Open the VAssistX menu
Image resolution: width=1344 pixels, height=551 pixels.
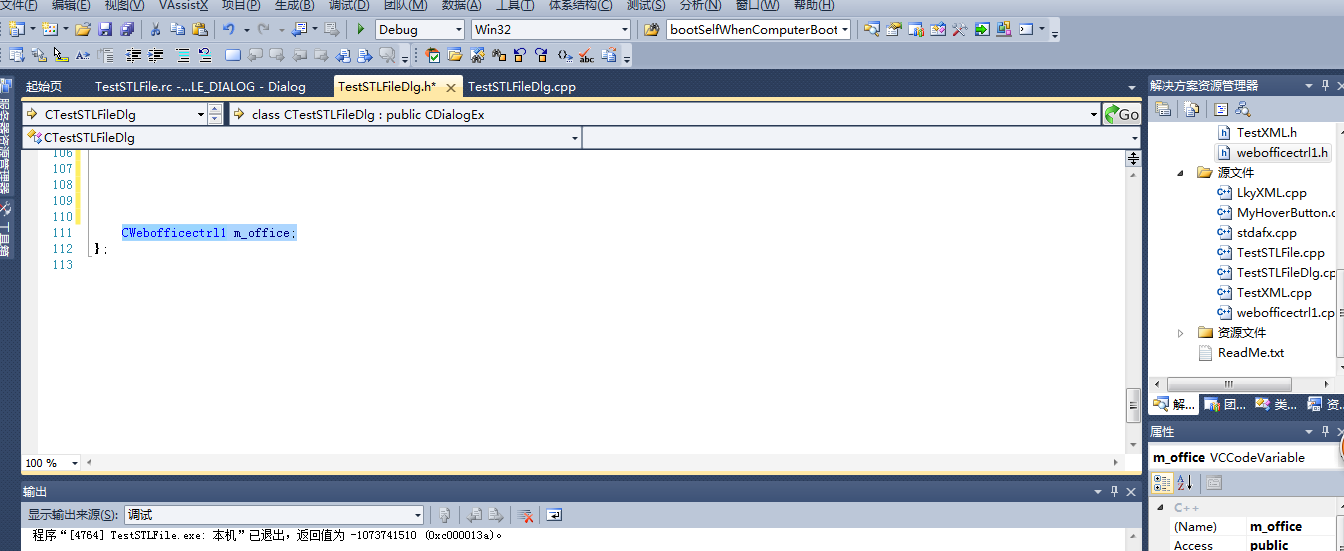pos(183,5)
